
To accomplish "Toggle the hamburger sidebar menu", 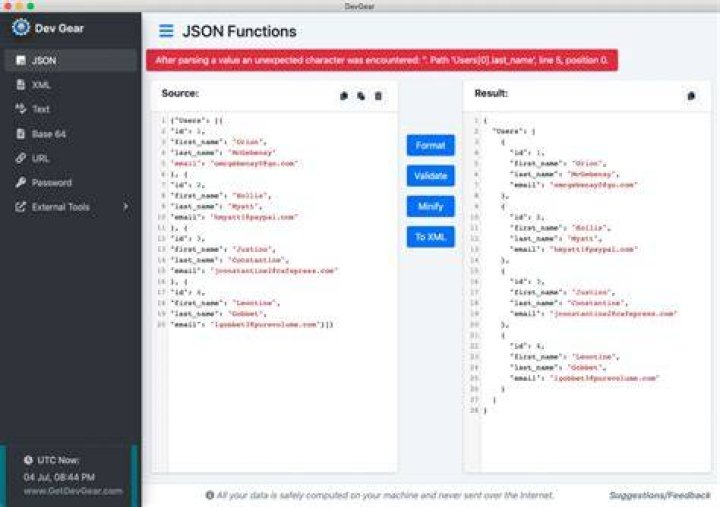I will coord(166,31).
